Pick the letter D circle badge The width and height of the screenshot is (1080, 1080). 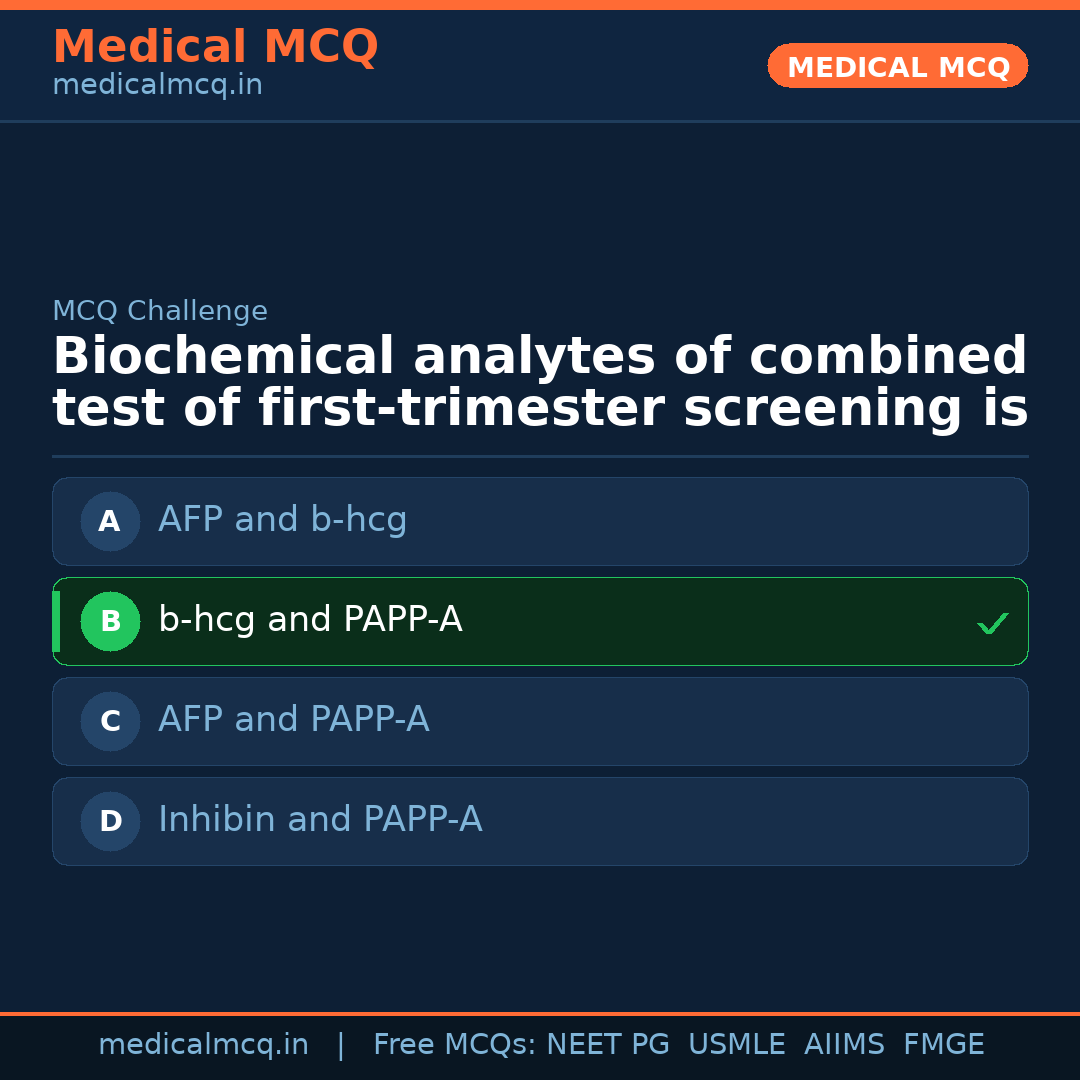110,821
